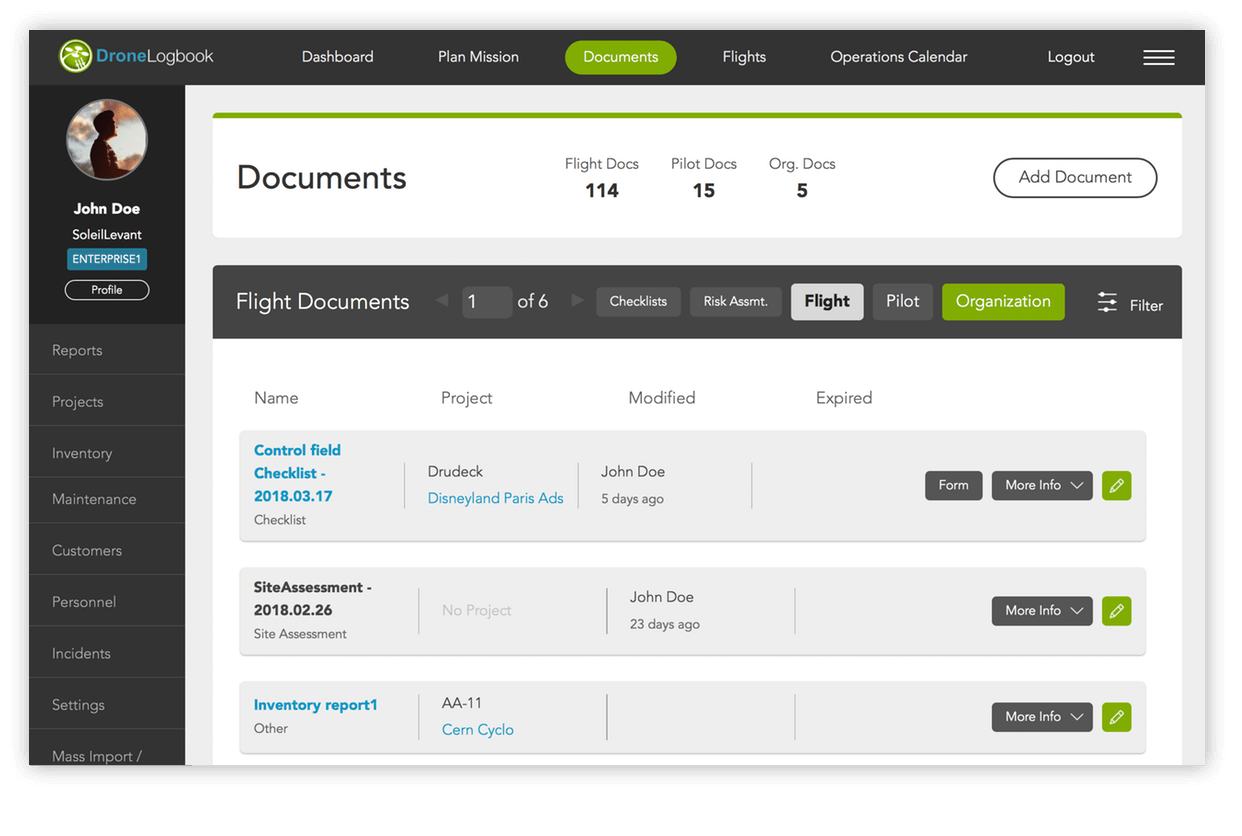Click the Form button in Checklist row

click(x=953, y=486)
